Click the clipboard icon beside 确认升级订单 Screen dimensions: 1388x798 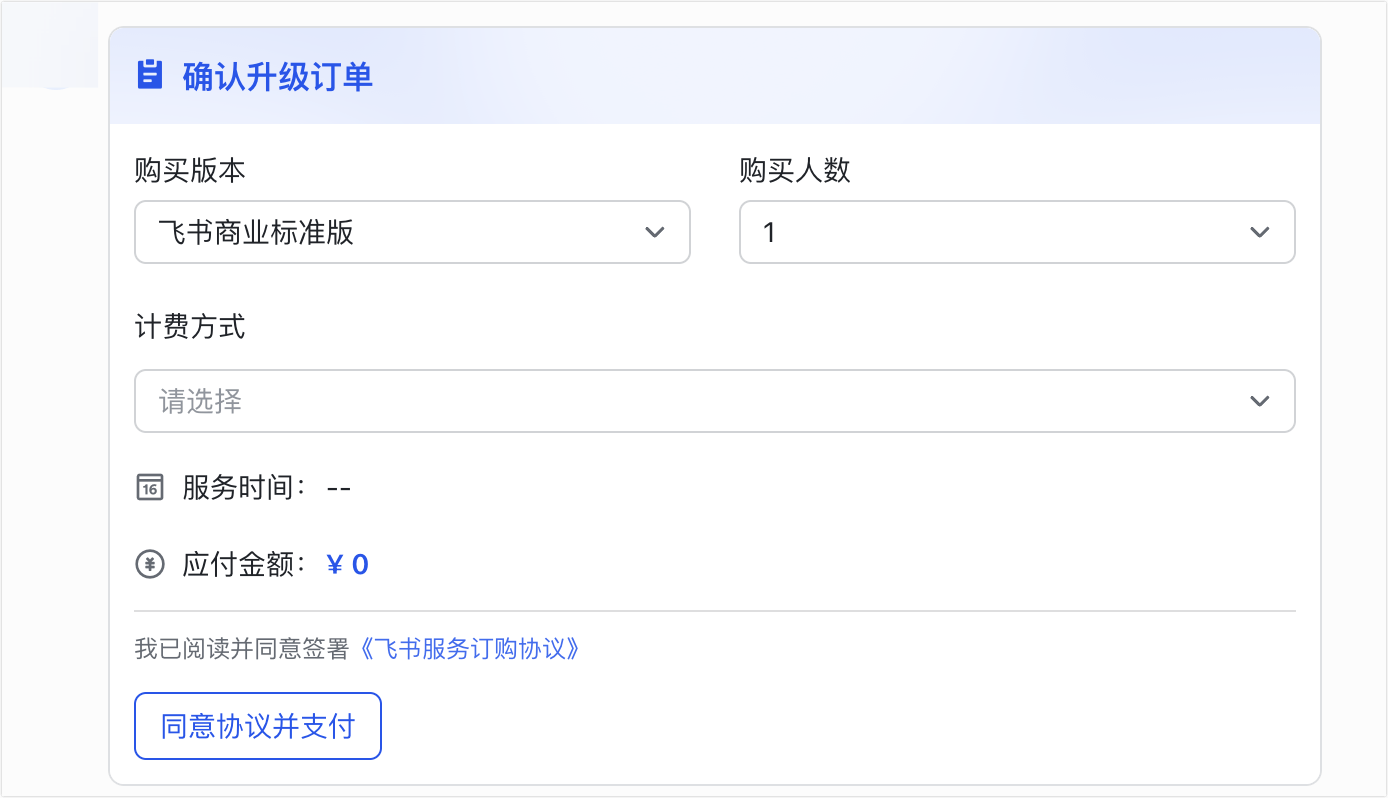149,75
